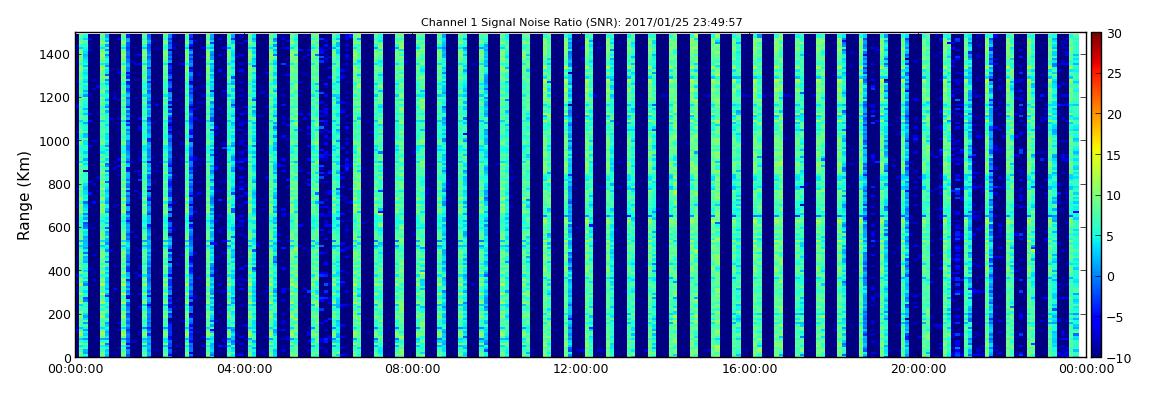This screenshot has height=407, width=1150.
Task: Click the colorbar value 25
Action: coord(1115,73)
